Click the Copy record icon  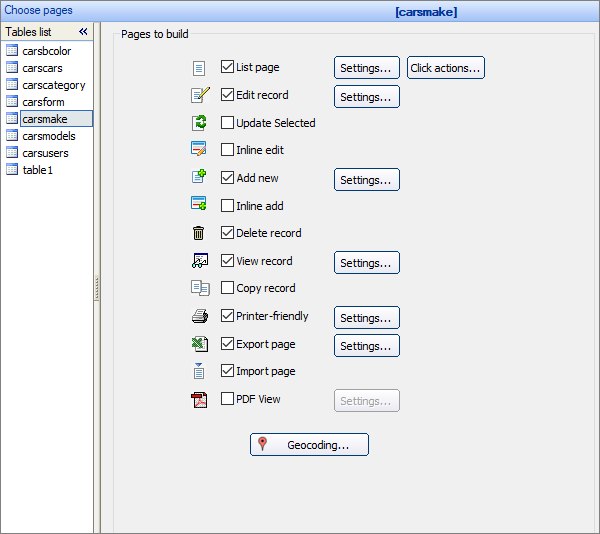click(200, 288)
